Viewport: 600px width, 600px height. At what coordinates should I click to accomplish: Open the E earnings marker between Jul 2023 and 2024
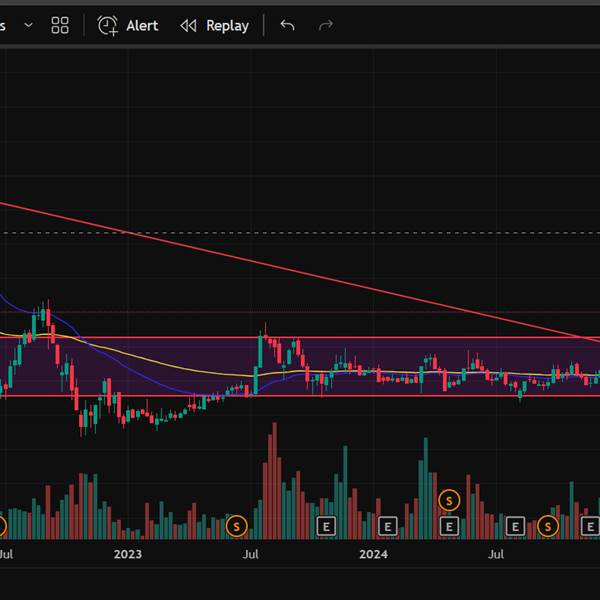point(326,527)
